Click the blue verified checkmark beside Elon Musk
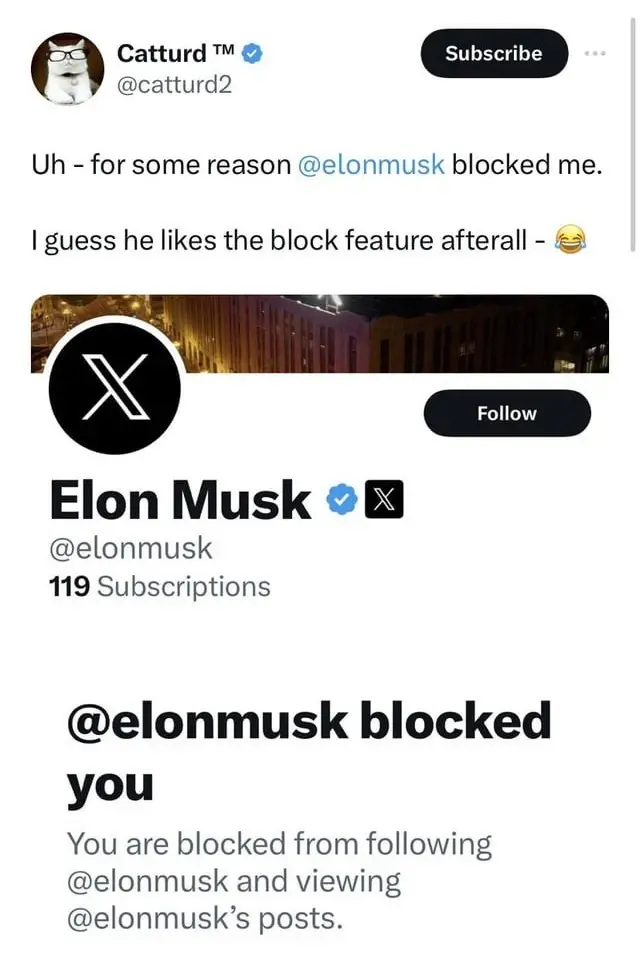 tap(343, 501)
